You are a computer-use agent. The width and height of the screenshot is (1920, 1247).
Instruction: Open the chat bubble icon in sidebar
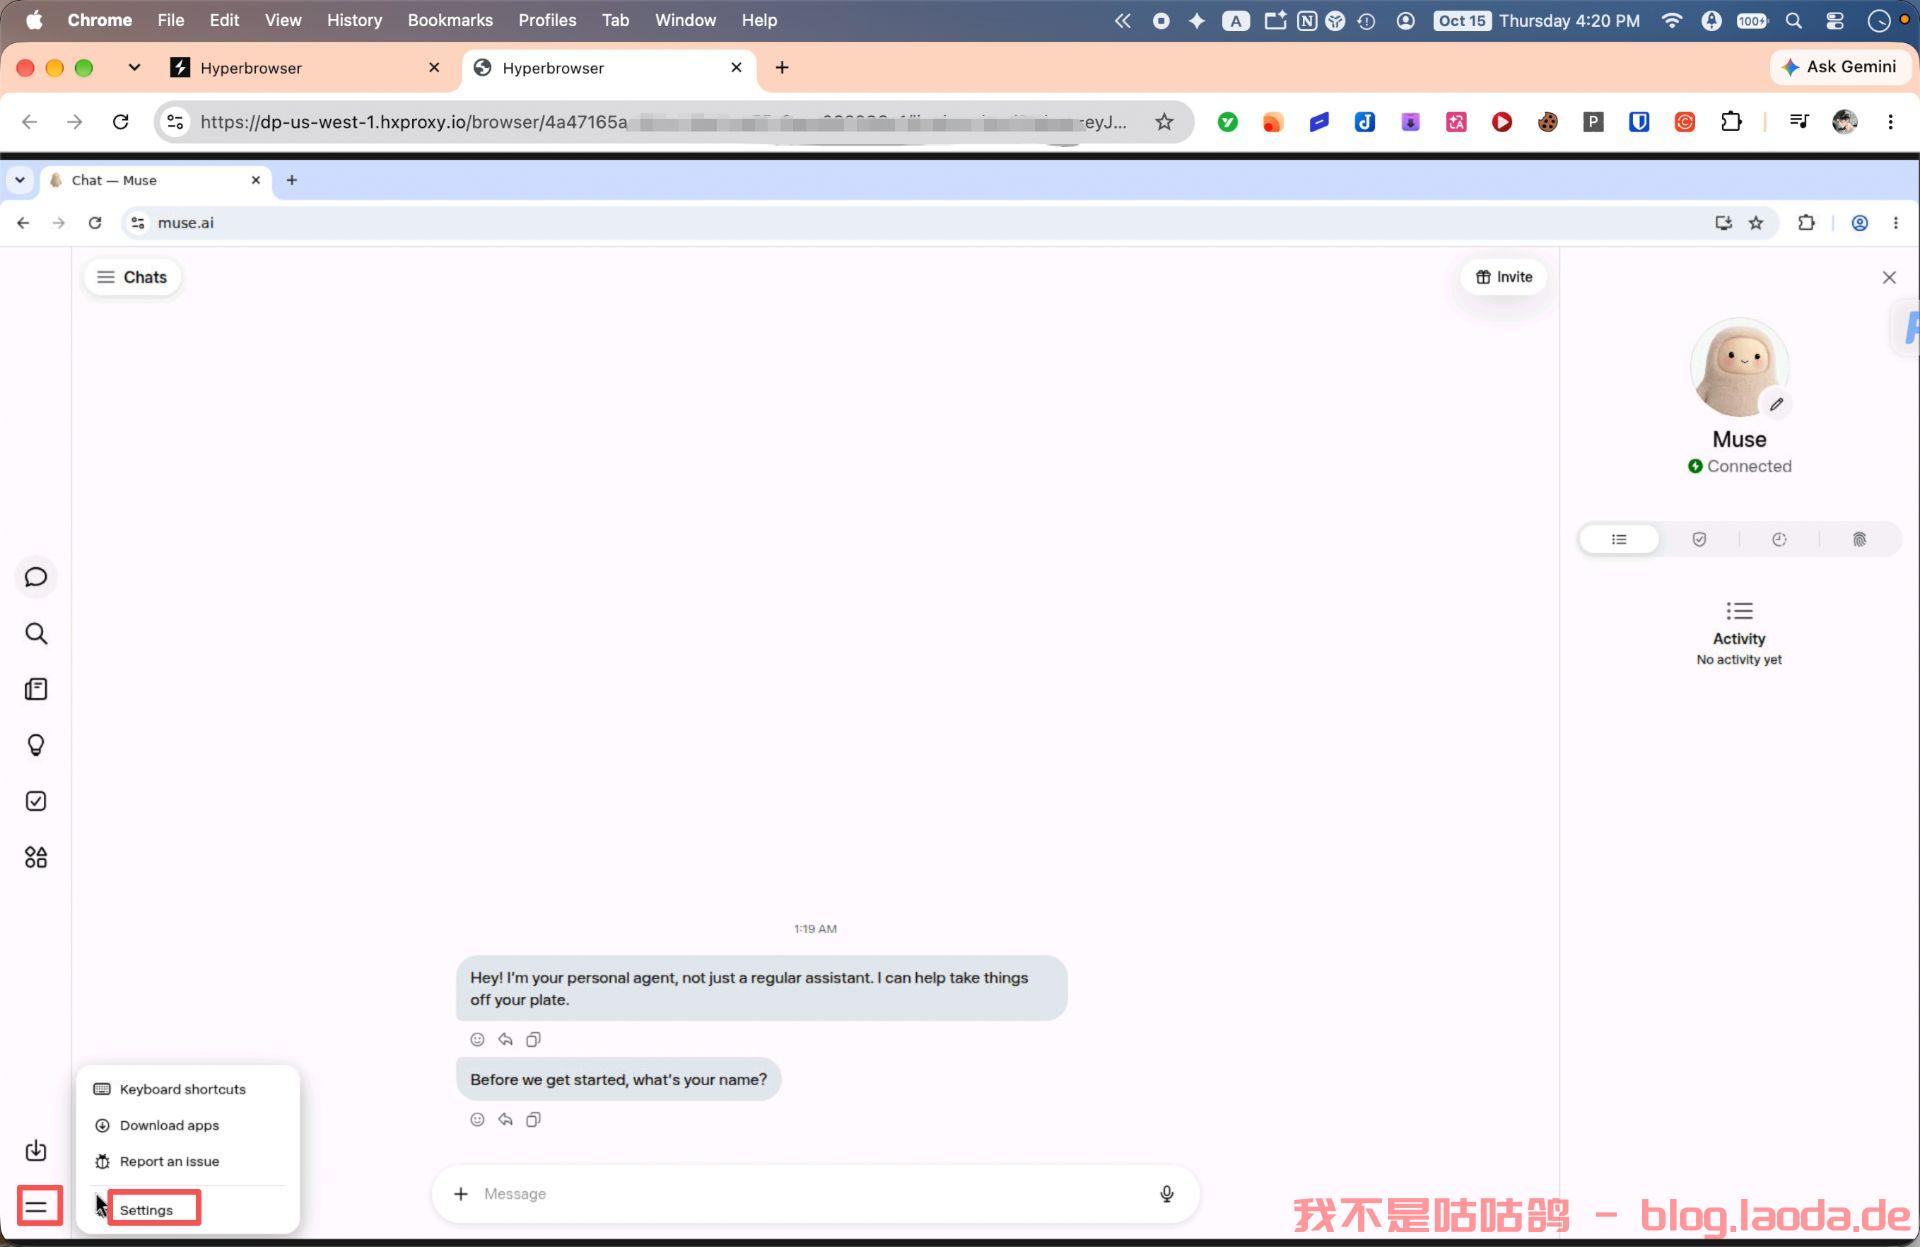[36, 577]
